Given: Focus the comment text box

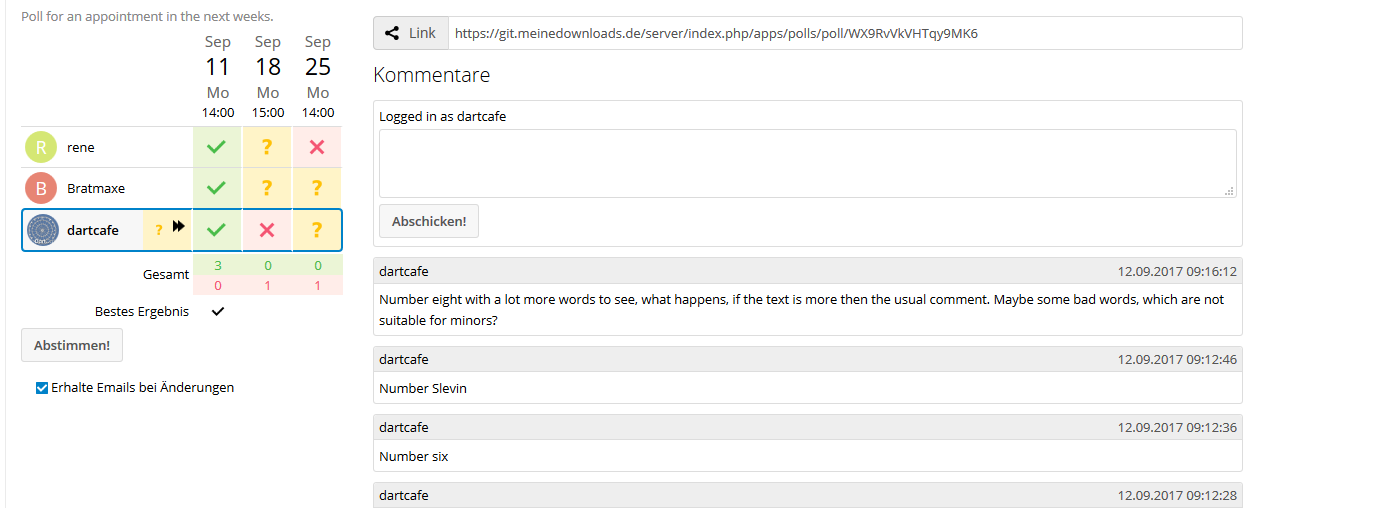Looking at the screenshot, I should pos(808,163).
